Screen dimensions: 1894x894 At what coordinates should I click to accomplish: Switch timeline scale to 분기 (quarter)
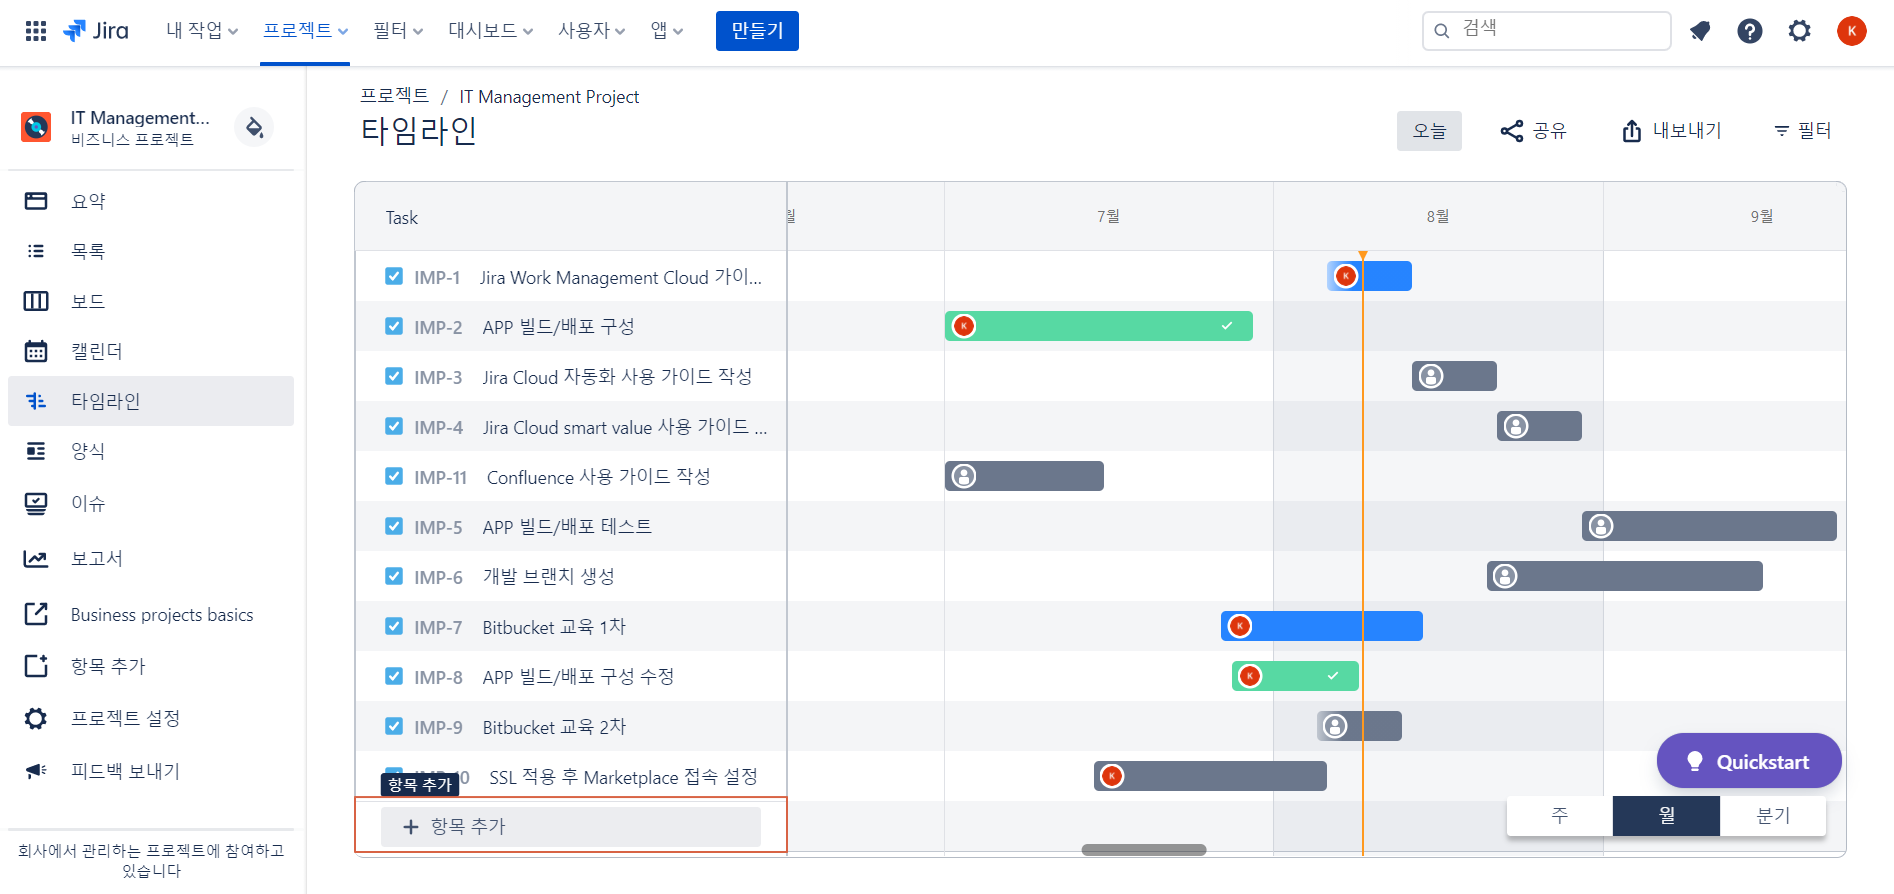[x=1773, y=815]
